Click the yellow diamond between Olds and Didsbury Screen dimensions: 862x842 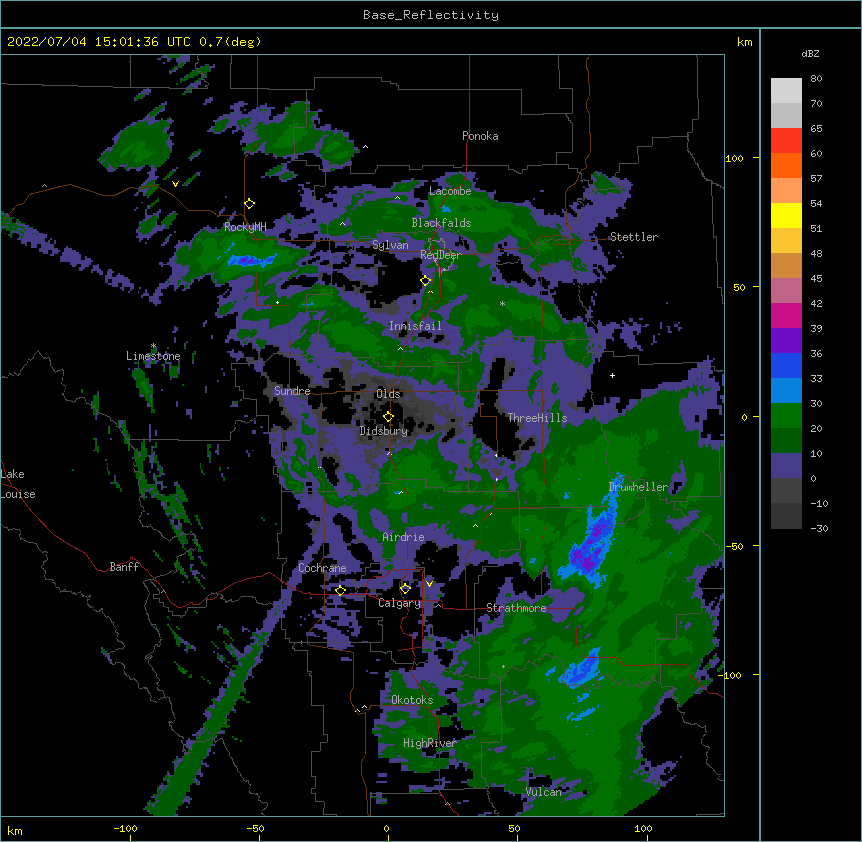click(388, 417)
